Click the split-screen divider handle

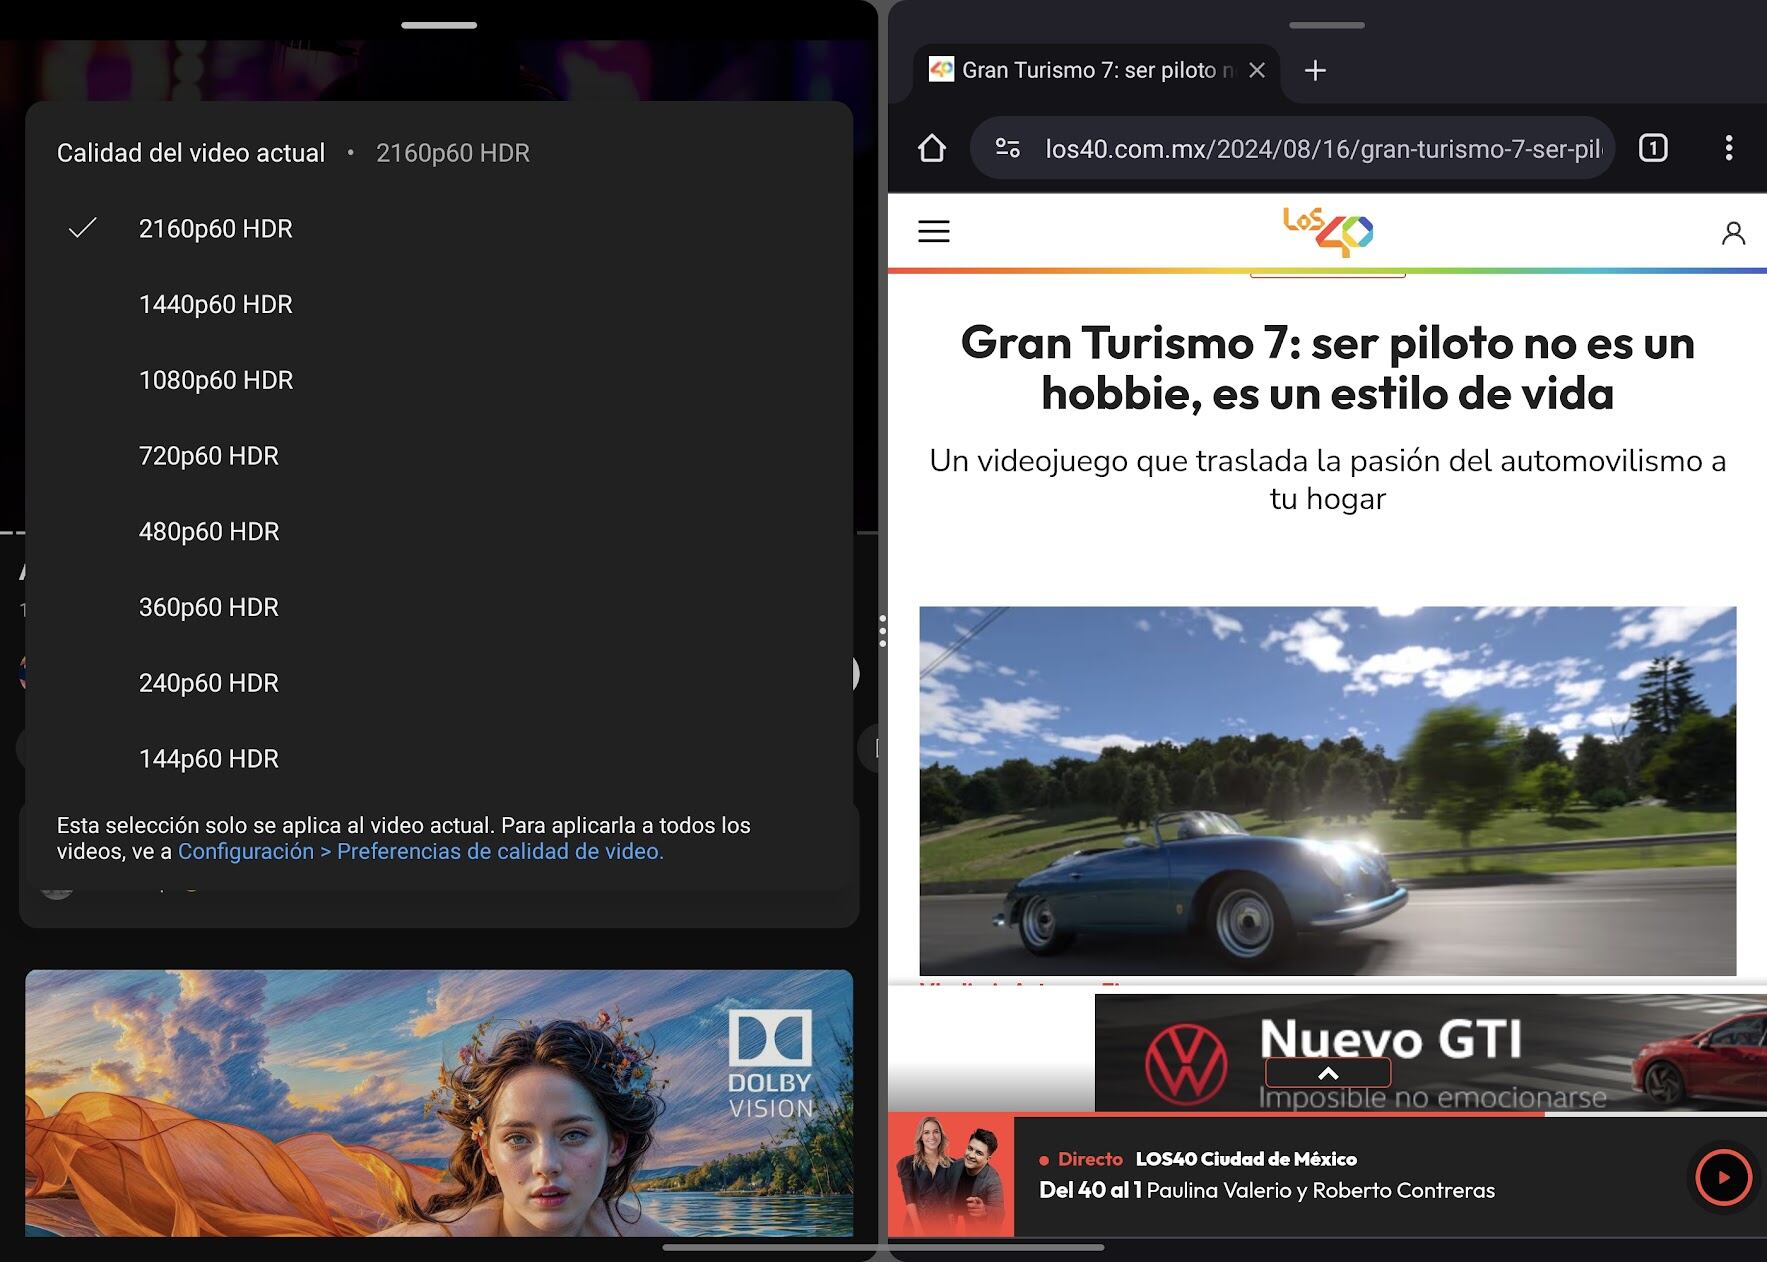[x=882, y=631]
